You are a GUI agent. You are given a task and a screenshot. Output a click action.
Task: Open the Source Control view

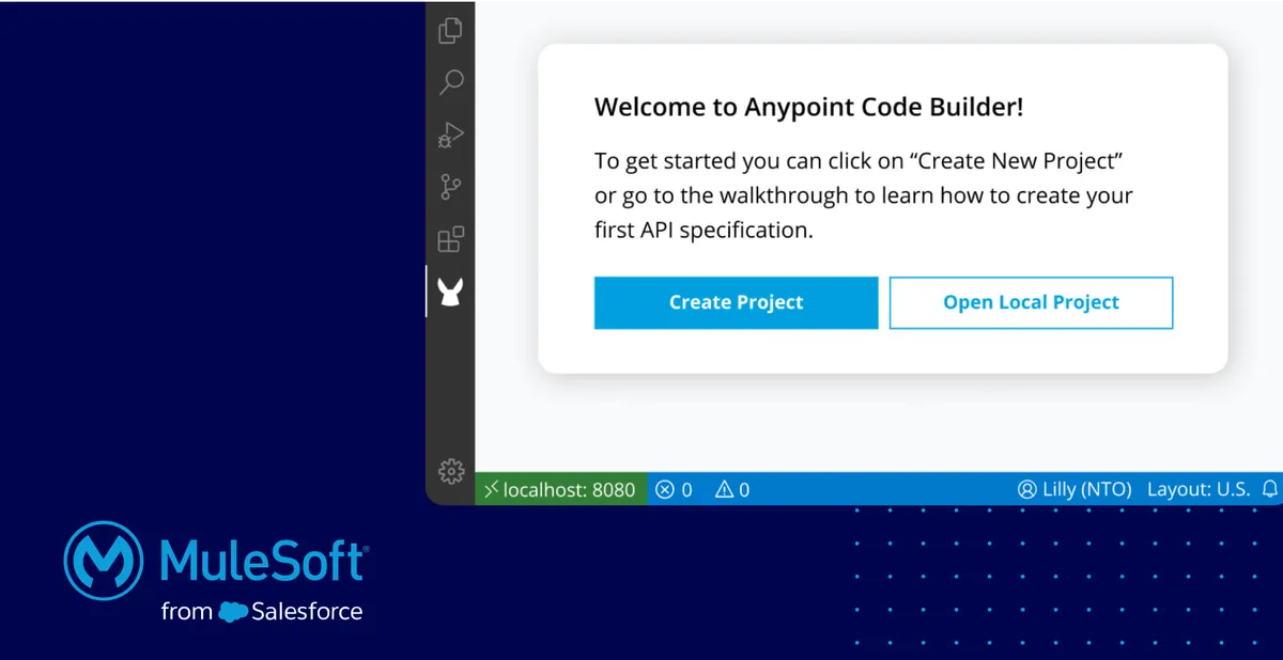tap(451, 187)
